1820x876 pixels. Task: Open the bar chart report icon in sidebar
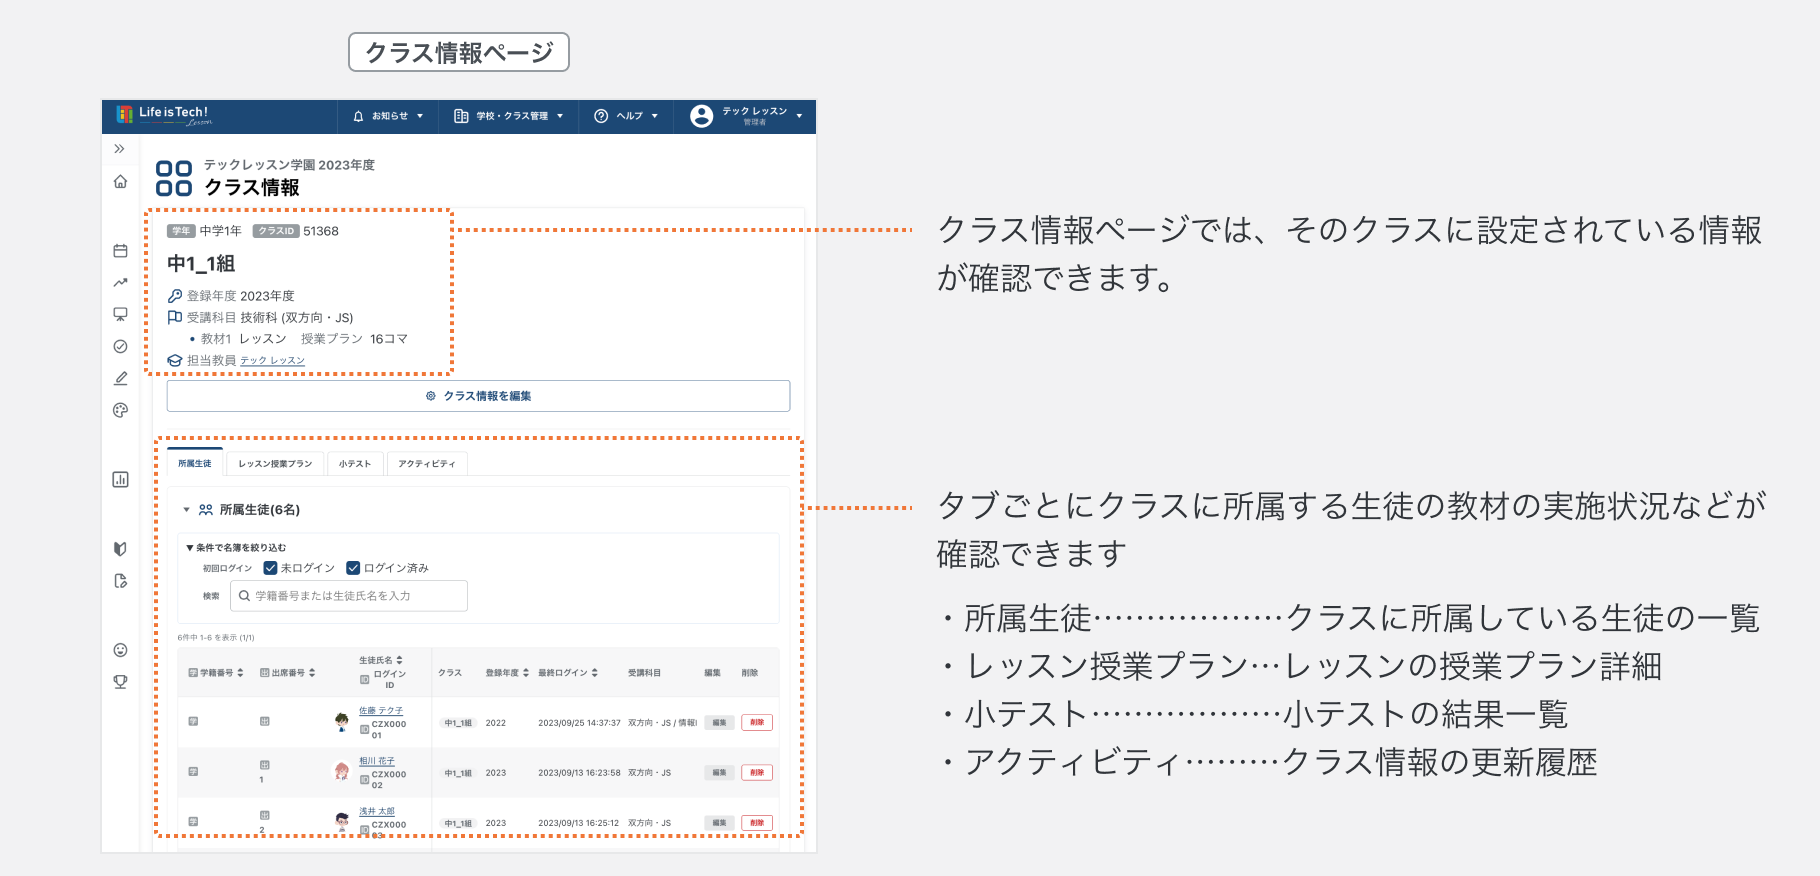coord(120,479)
